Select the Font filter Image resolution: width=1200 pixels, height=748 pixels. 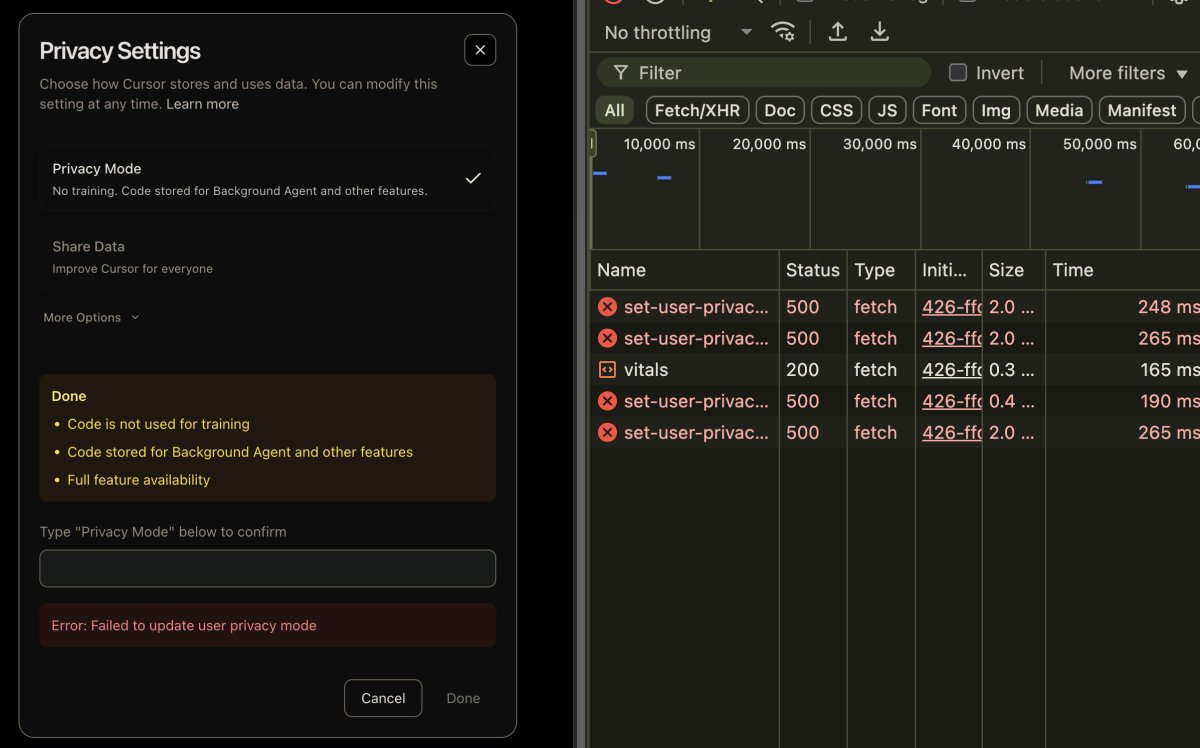939,110
